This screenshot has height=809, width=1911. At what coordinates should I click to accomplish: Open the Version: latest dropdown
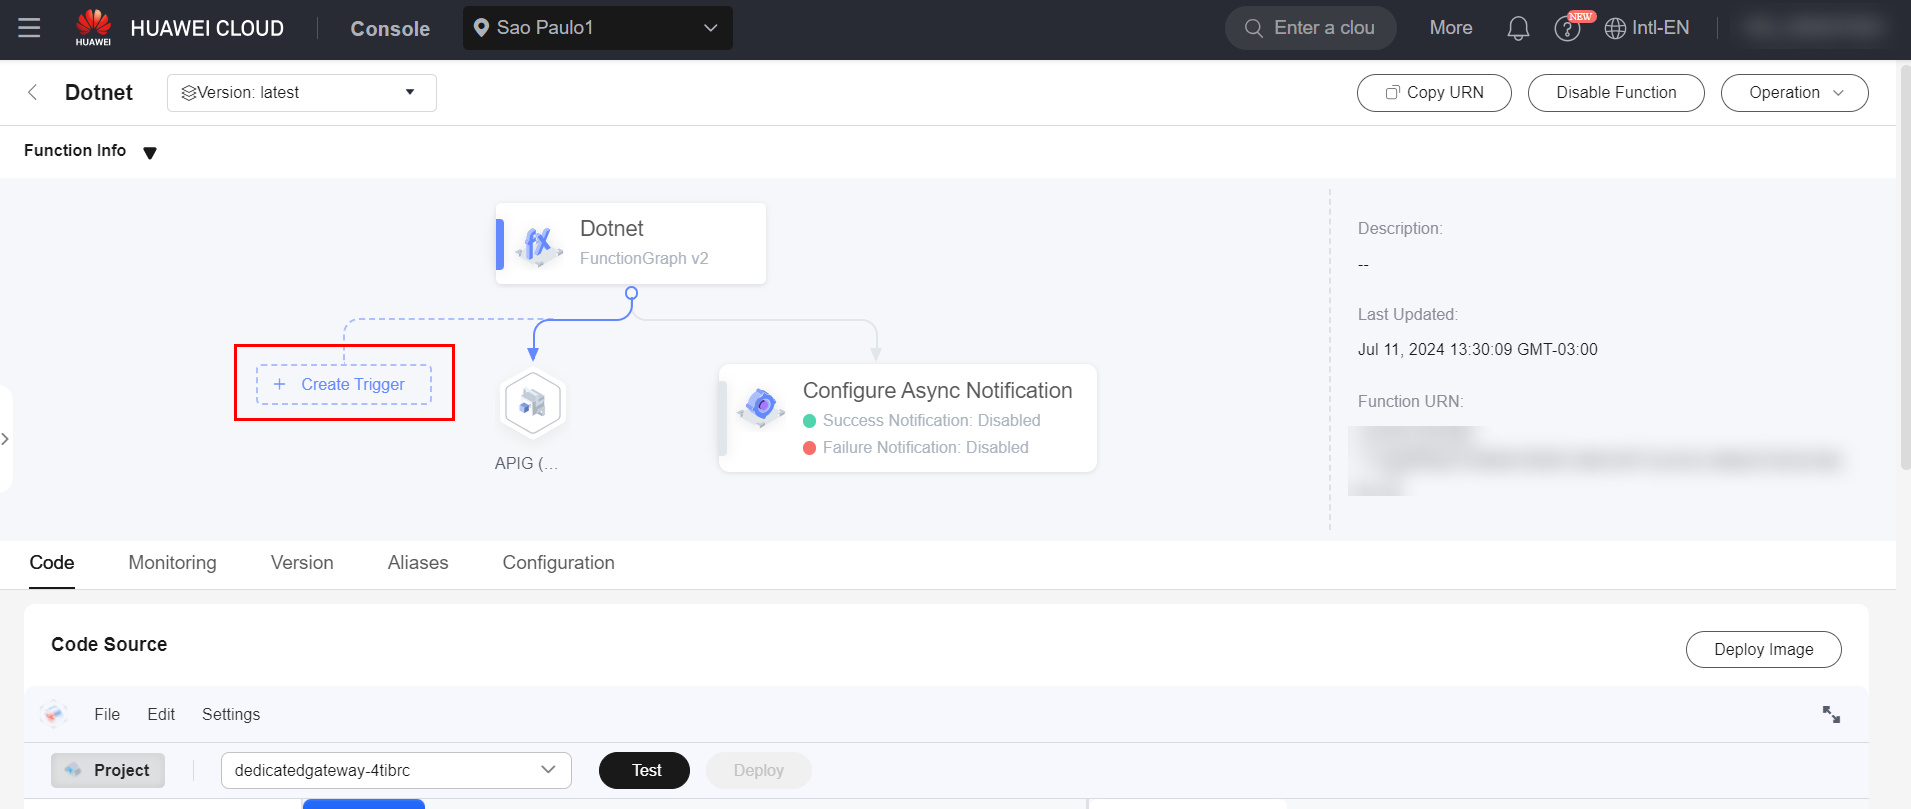tap(301, 93)
